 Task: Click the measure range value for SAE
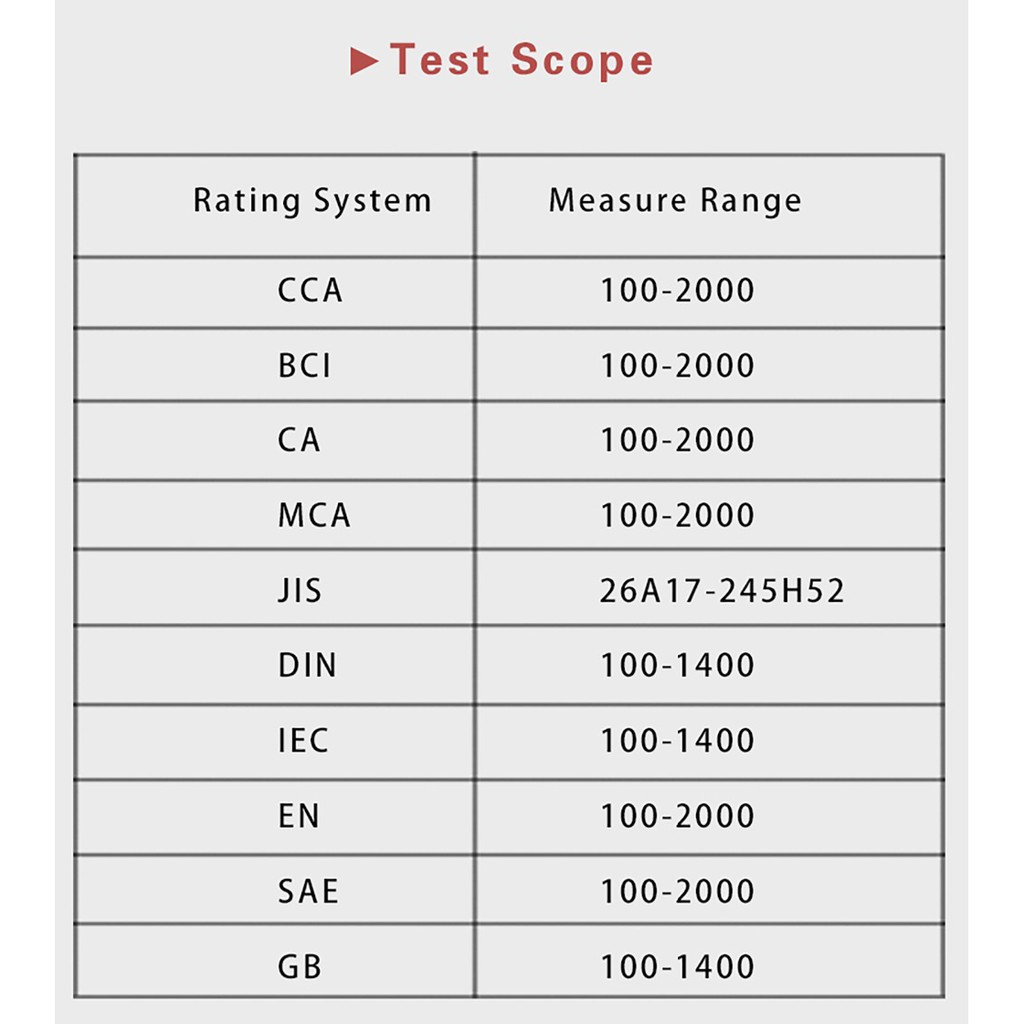tap(677, 891)
